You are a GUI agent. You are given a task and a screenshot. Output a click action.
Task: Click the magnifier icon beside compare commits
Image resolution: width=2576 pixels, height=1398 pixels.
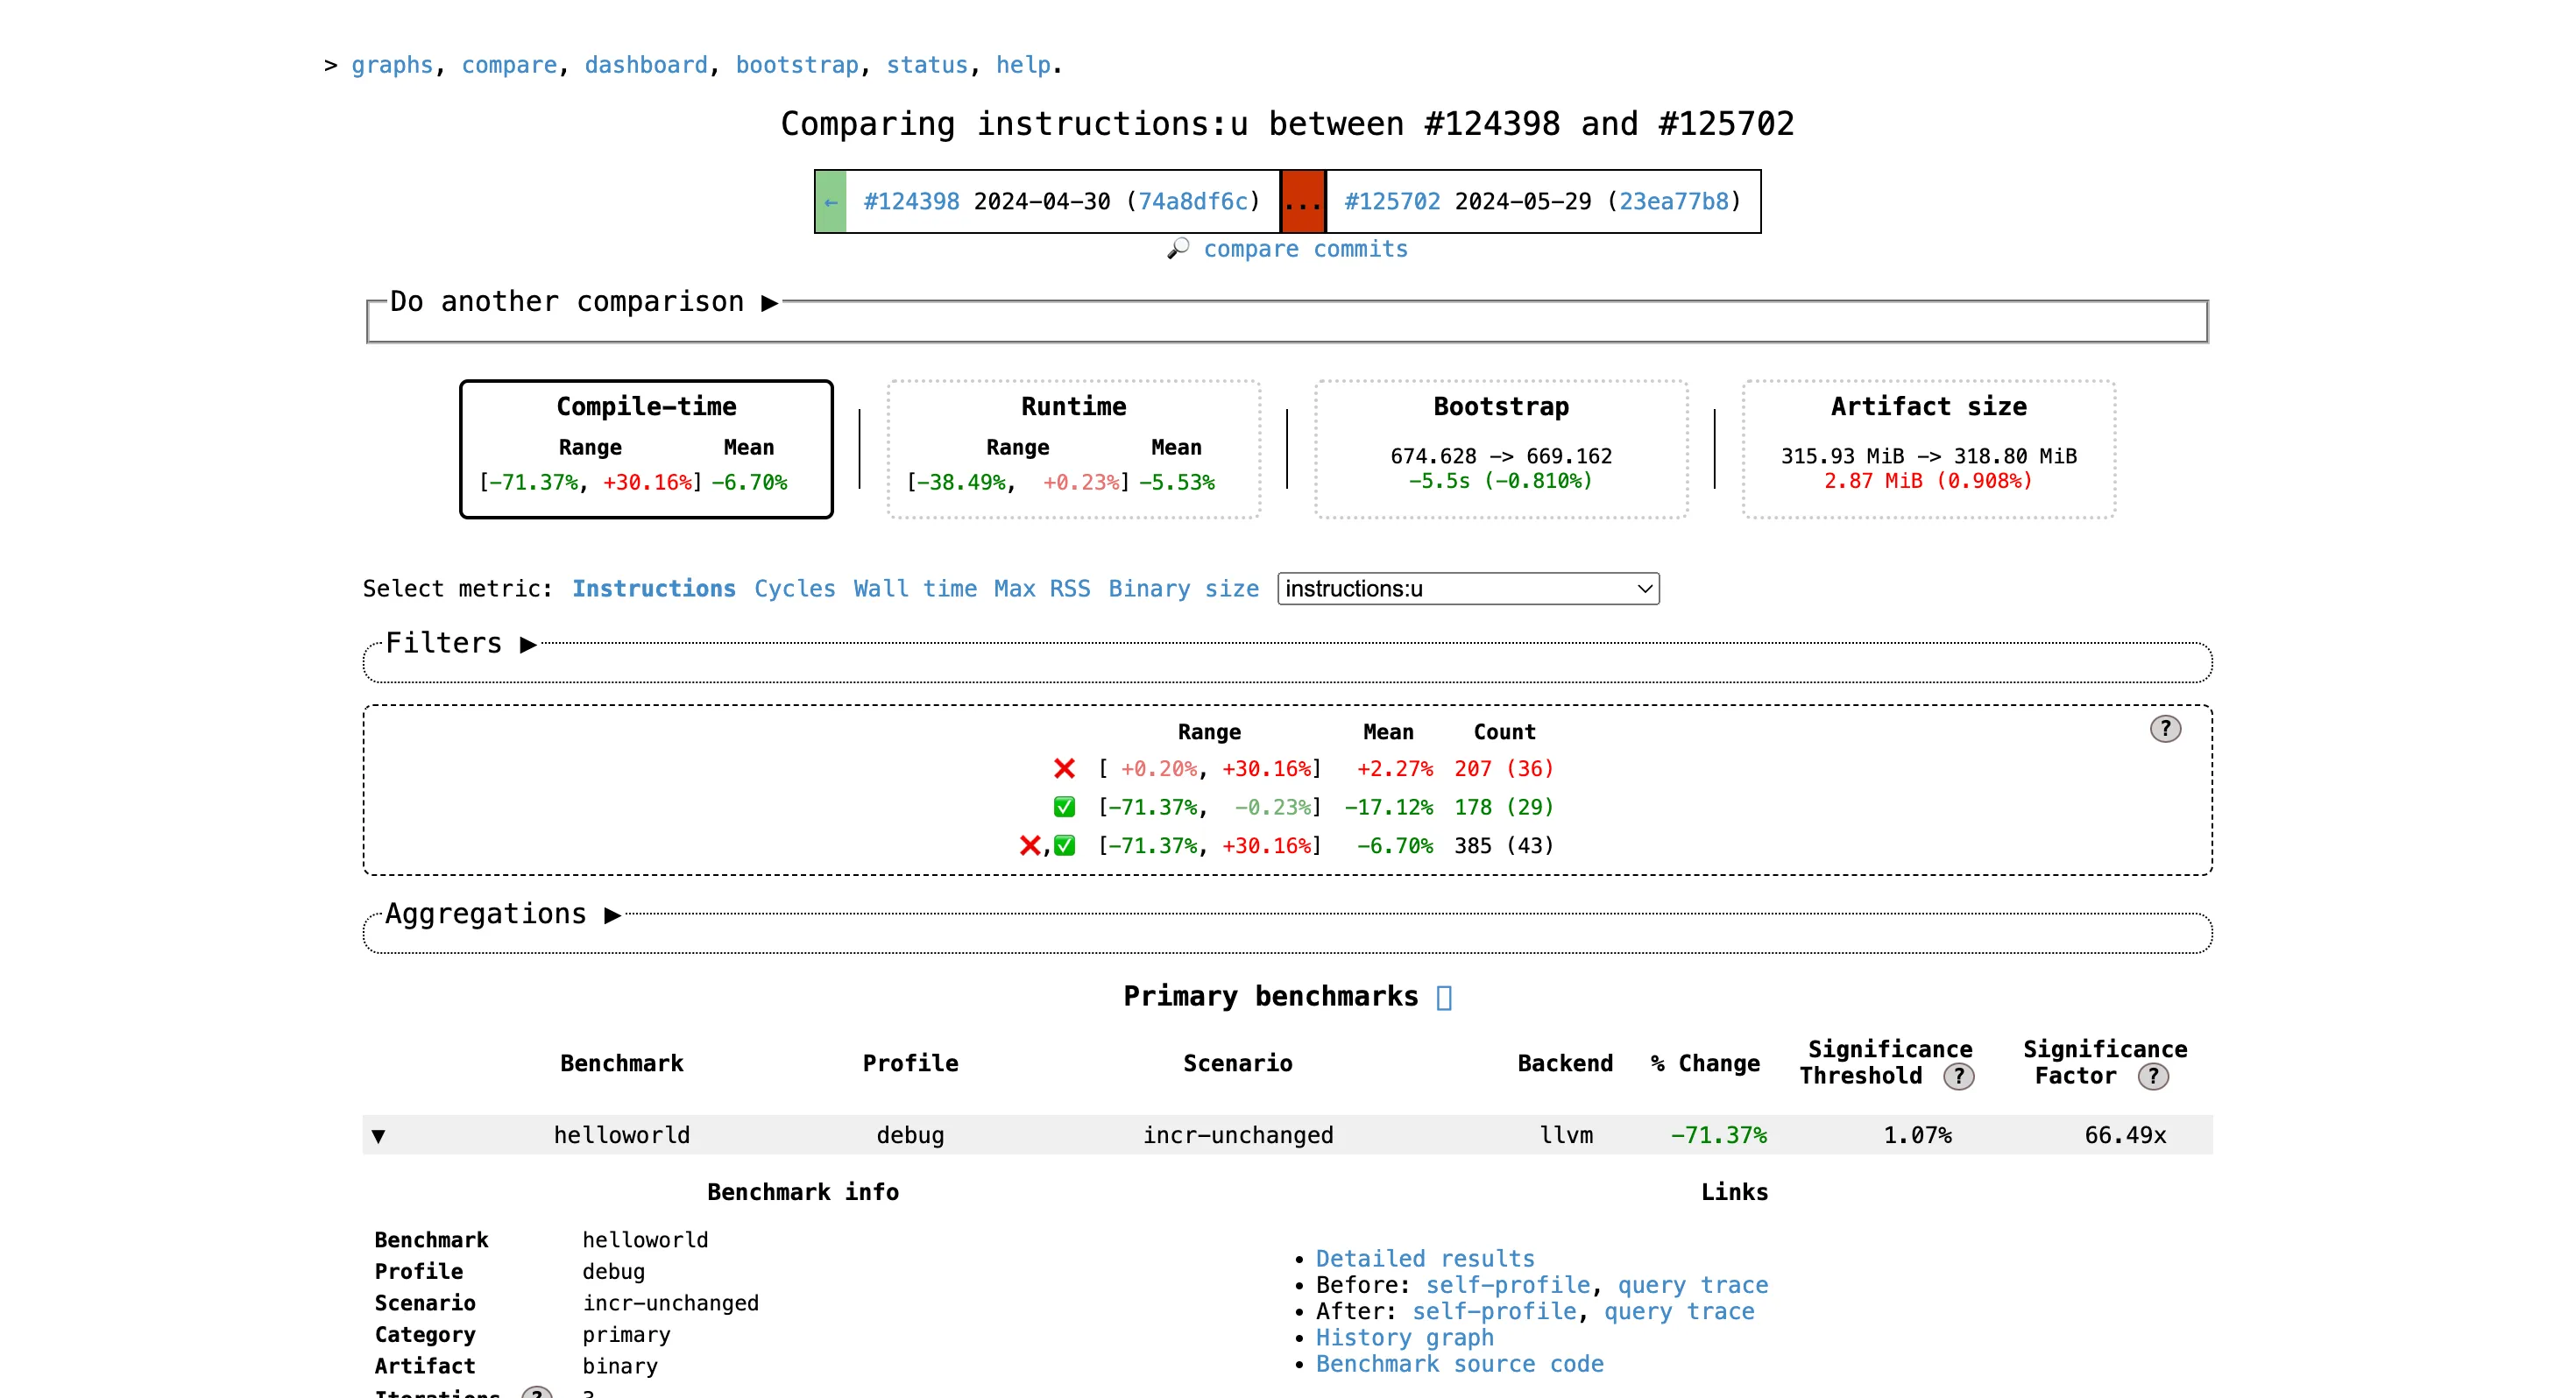point(1178,248)
